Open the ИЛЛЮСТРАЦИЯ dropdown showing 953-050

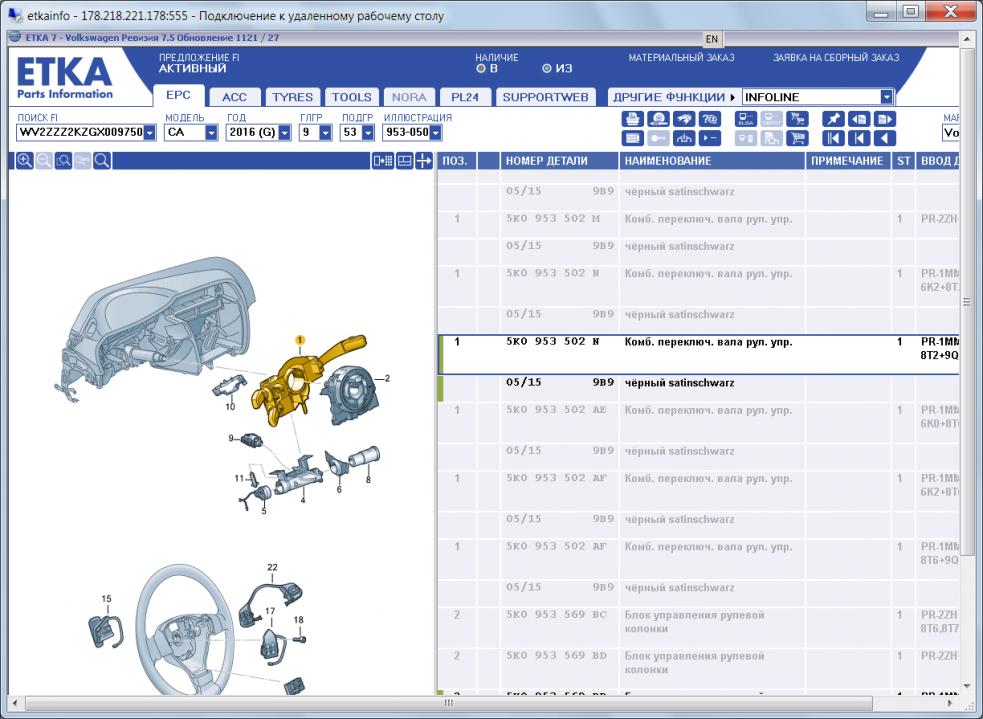coord(436,132)
